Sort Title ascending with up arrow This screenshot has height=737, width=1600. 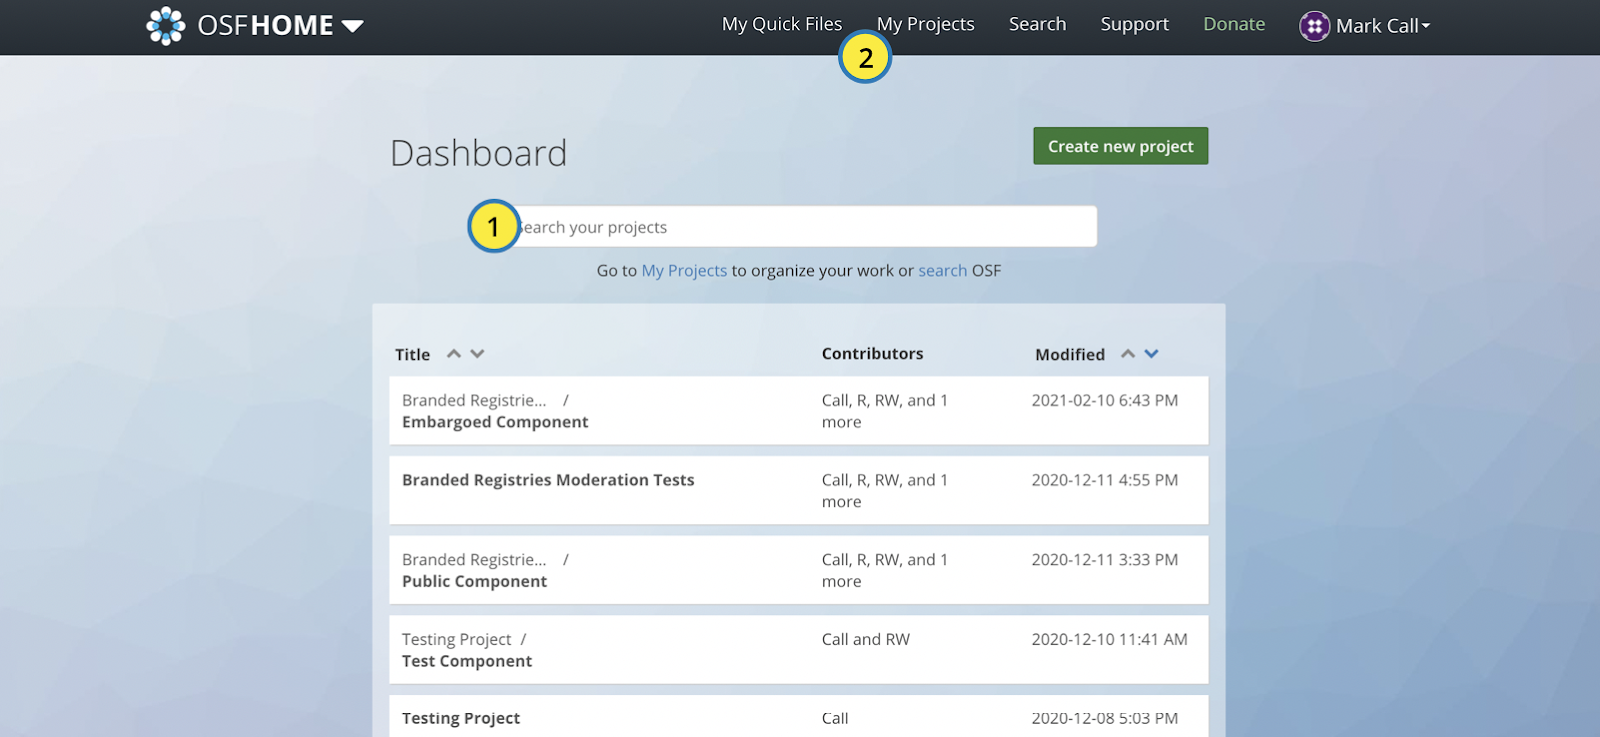tap(454, 354)
